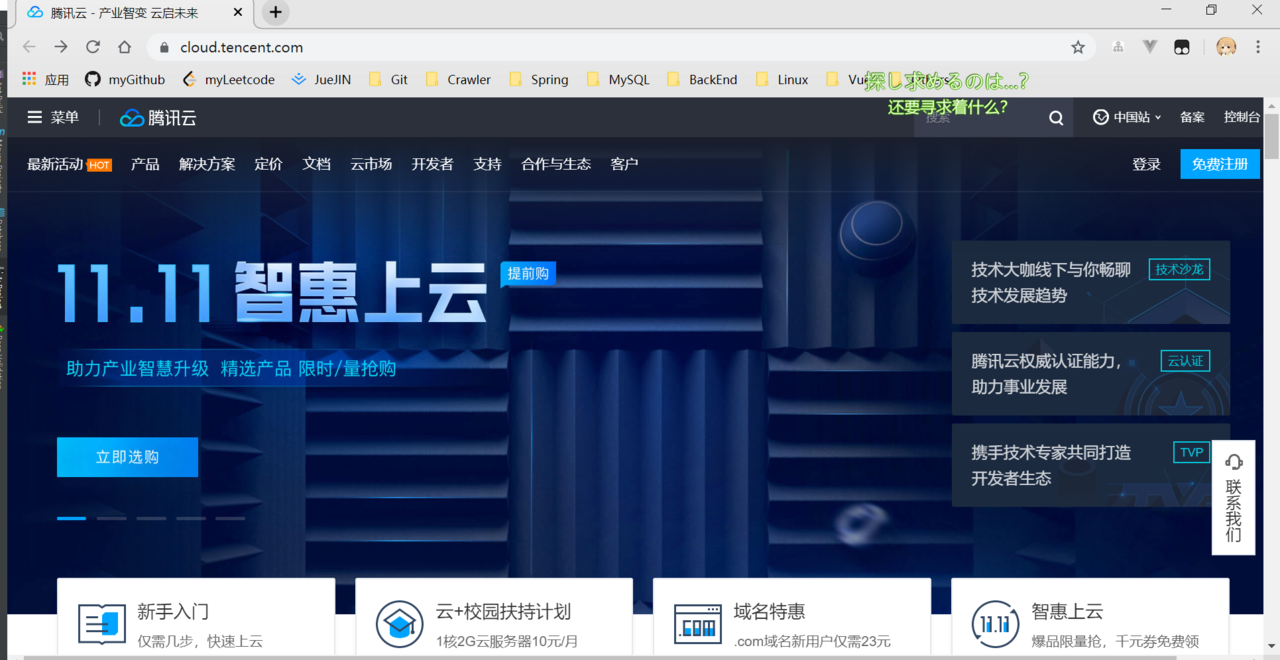
Task: Click the Chrome home icon
Action: (125, 47)
